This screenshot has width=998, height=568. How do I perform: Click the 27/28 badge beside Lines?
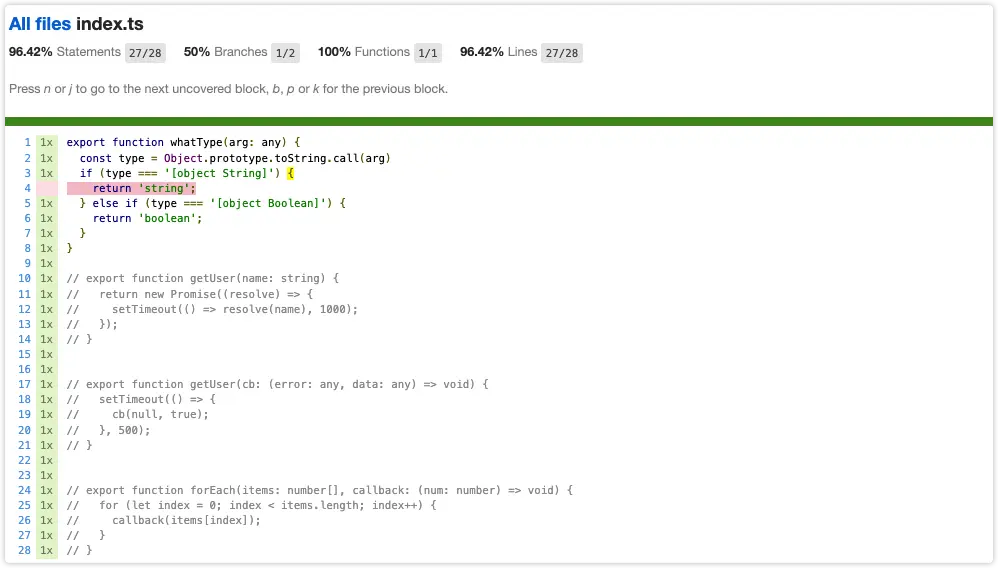pos(562,53)
